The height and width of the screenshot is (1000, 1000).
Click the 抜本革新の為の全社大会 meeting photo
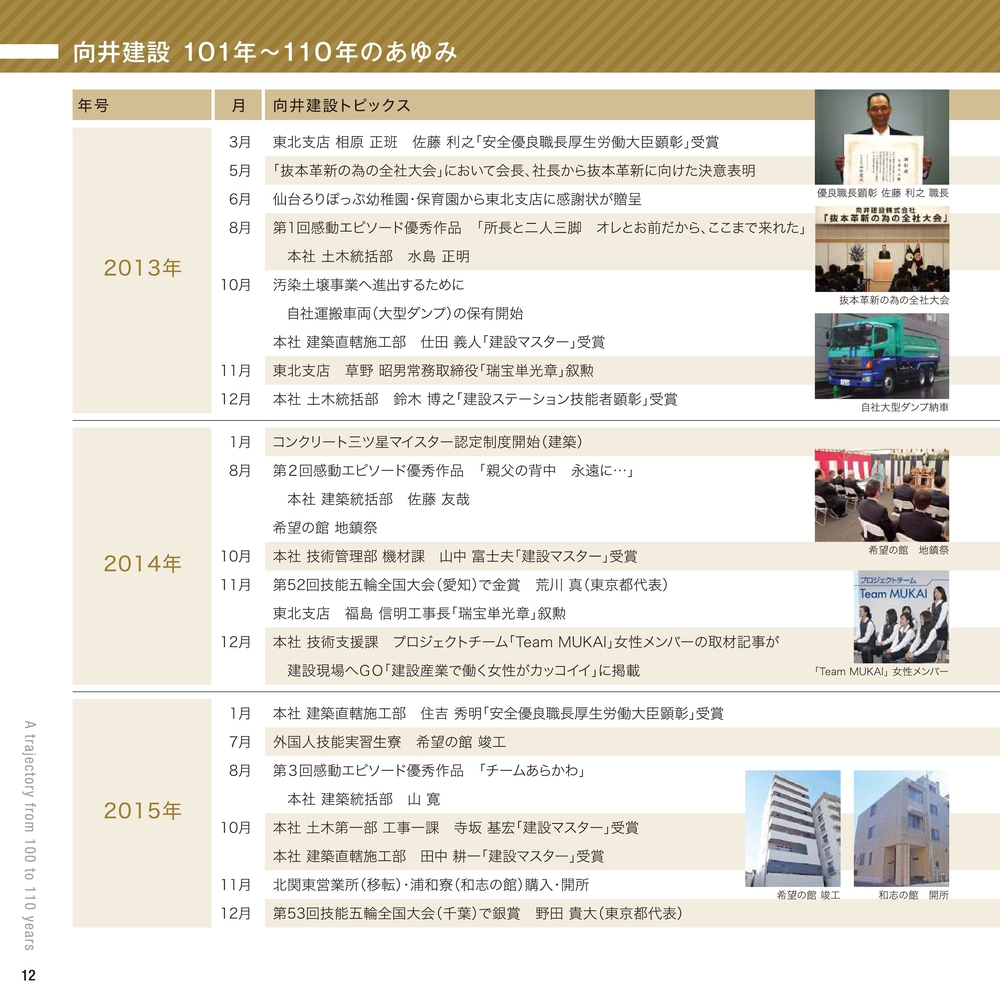click(x=881, y=249)
